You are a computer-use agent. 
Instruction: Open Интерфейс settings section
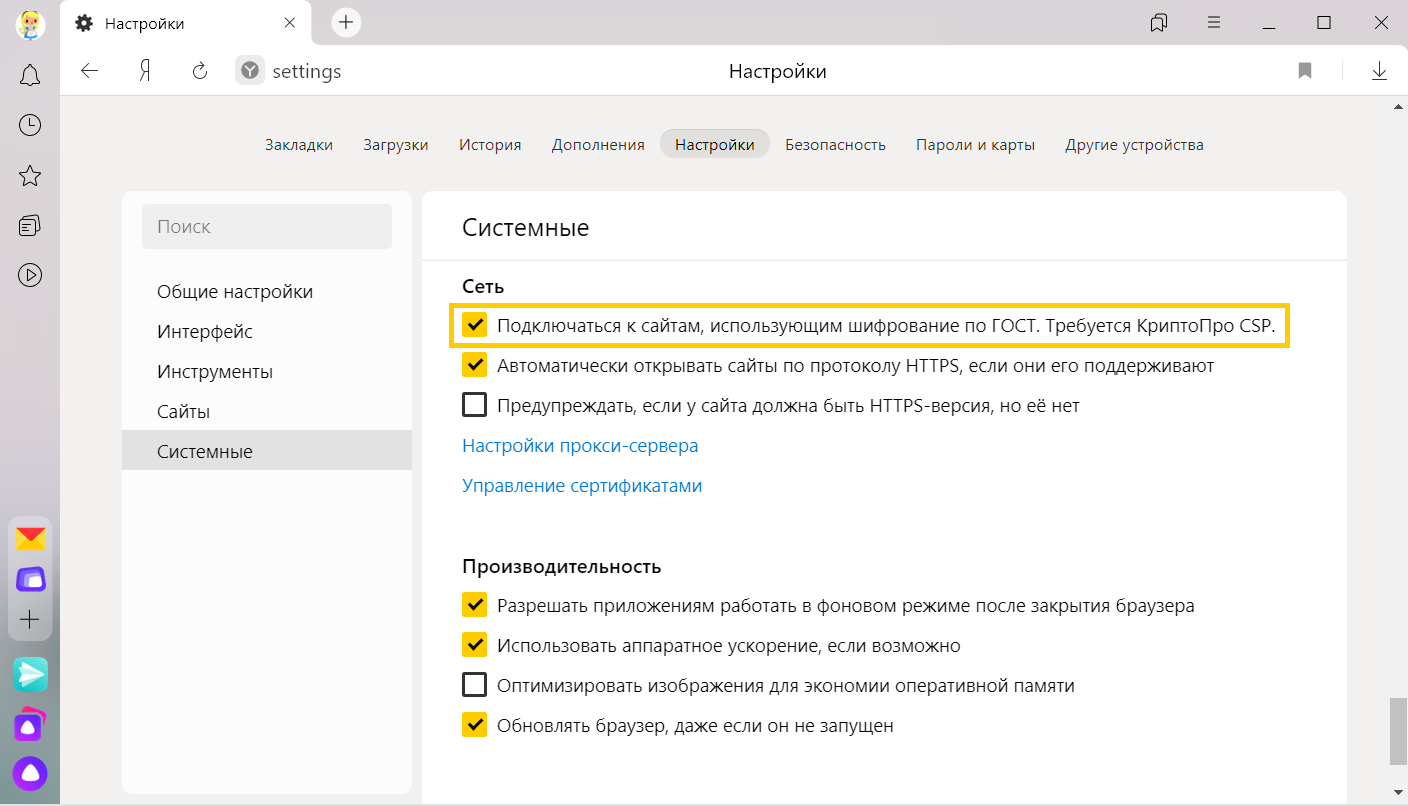[x=267, y=332]
